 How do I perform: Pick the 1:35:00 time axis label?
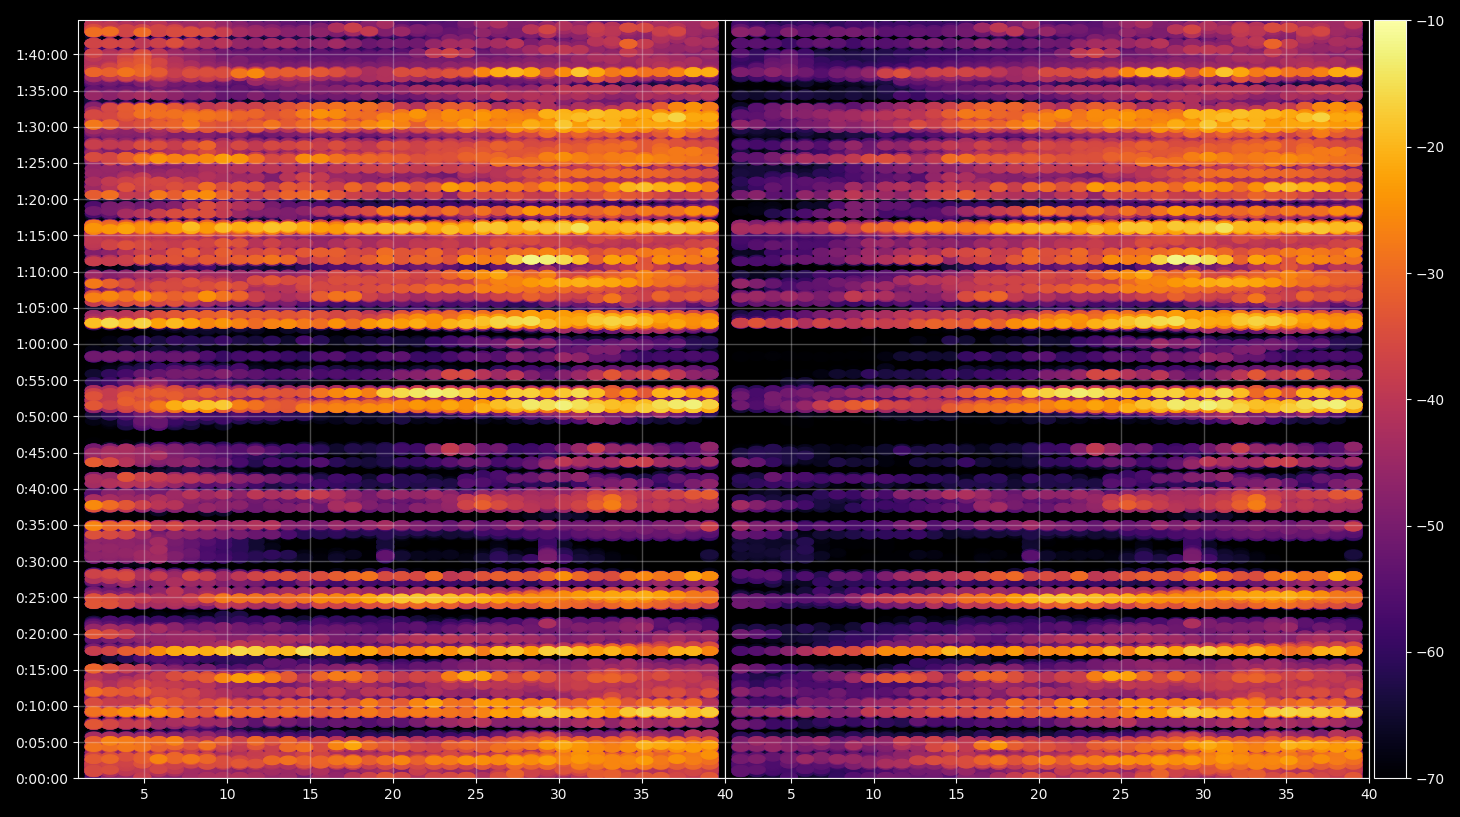click(42, 91)
